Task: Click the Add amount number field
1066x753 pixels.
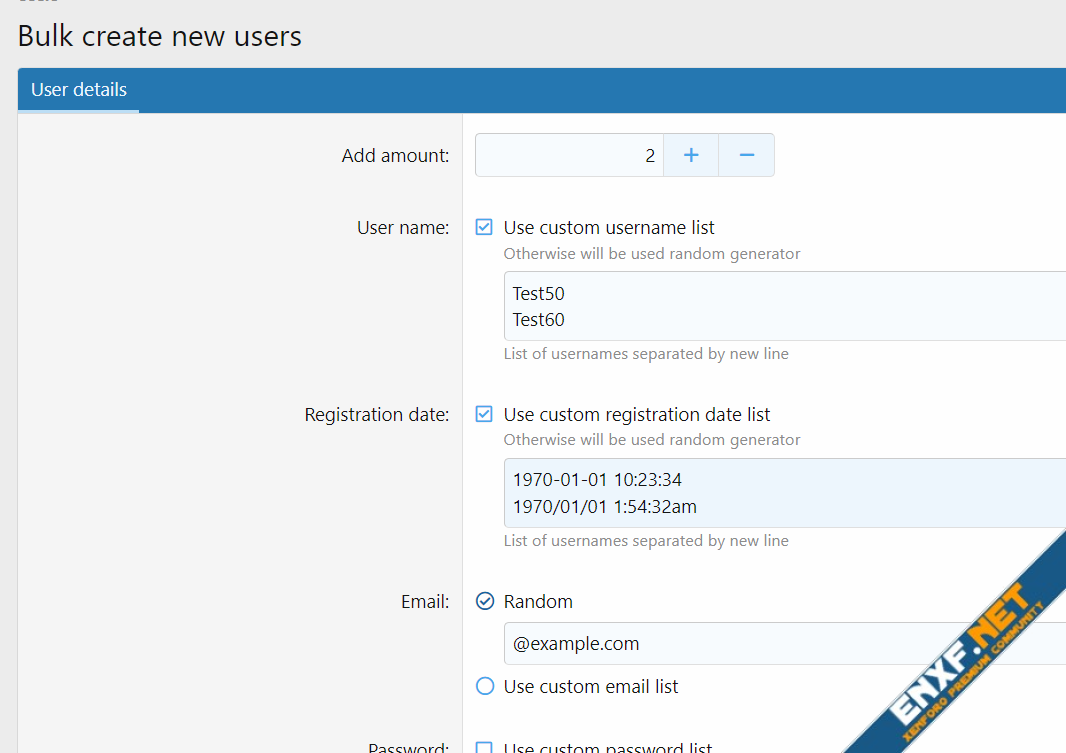Action: tap(568, 155)
